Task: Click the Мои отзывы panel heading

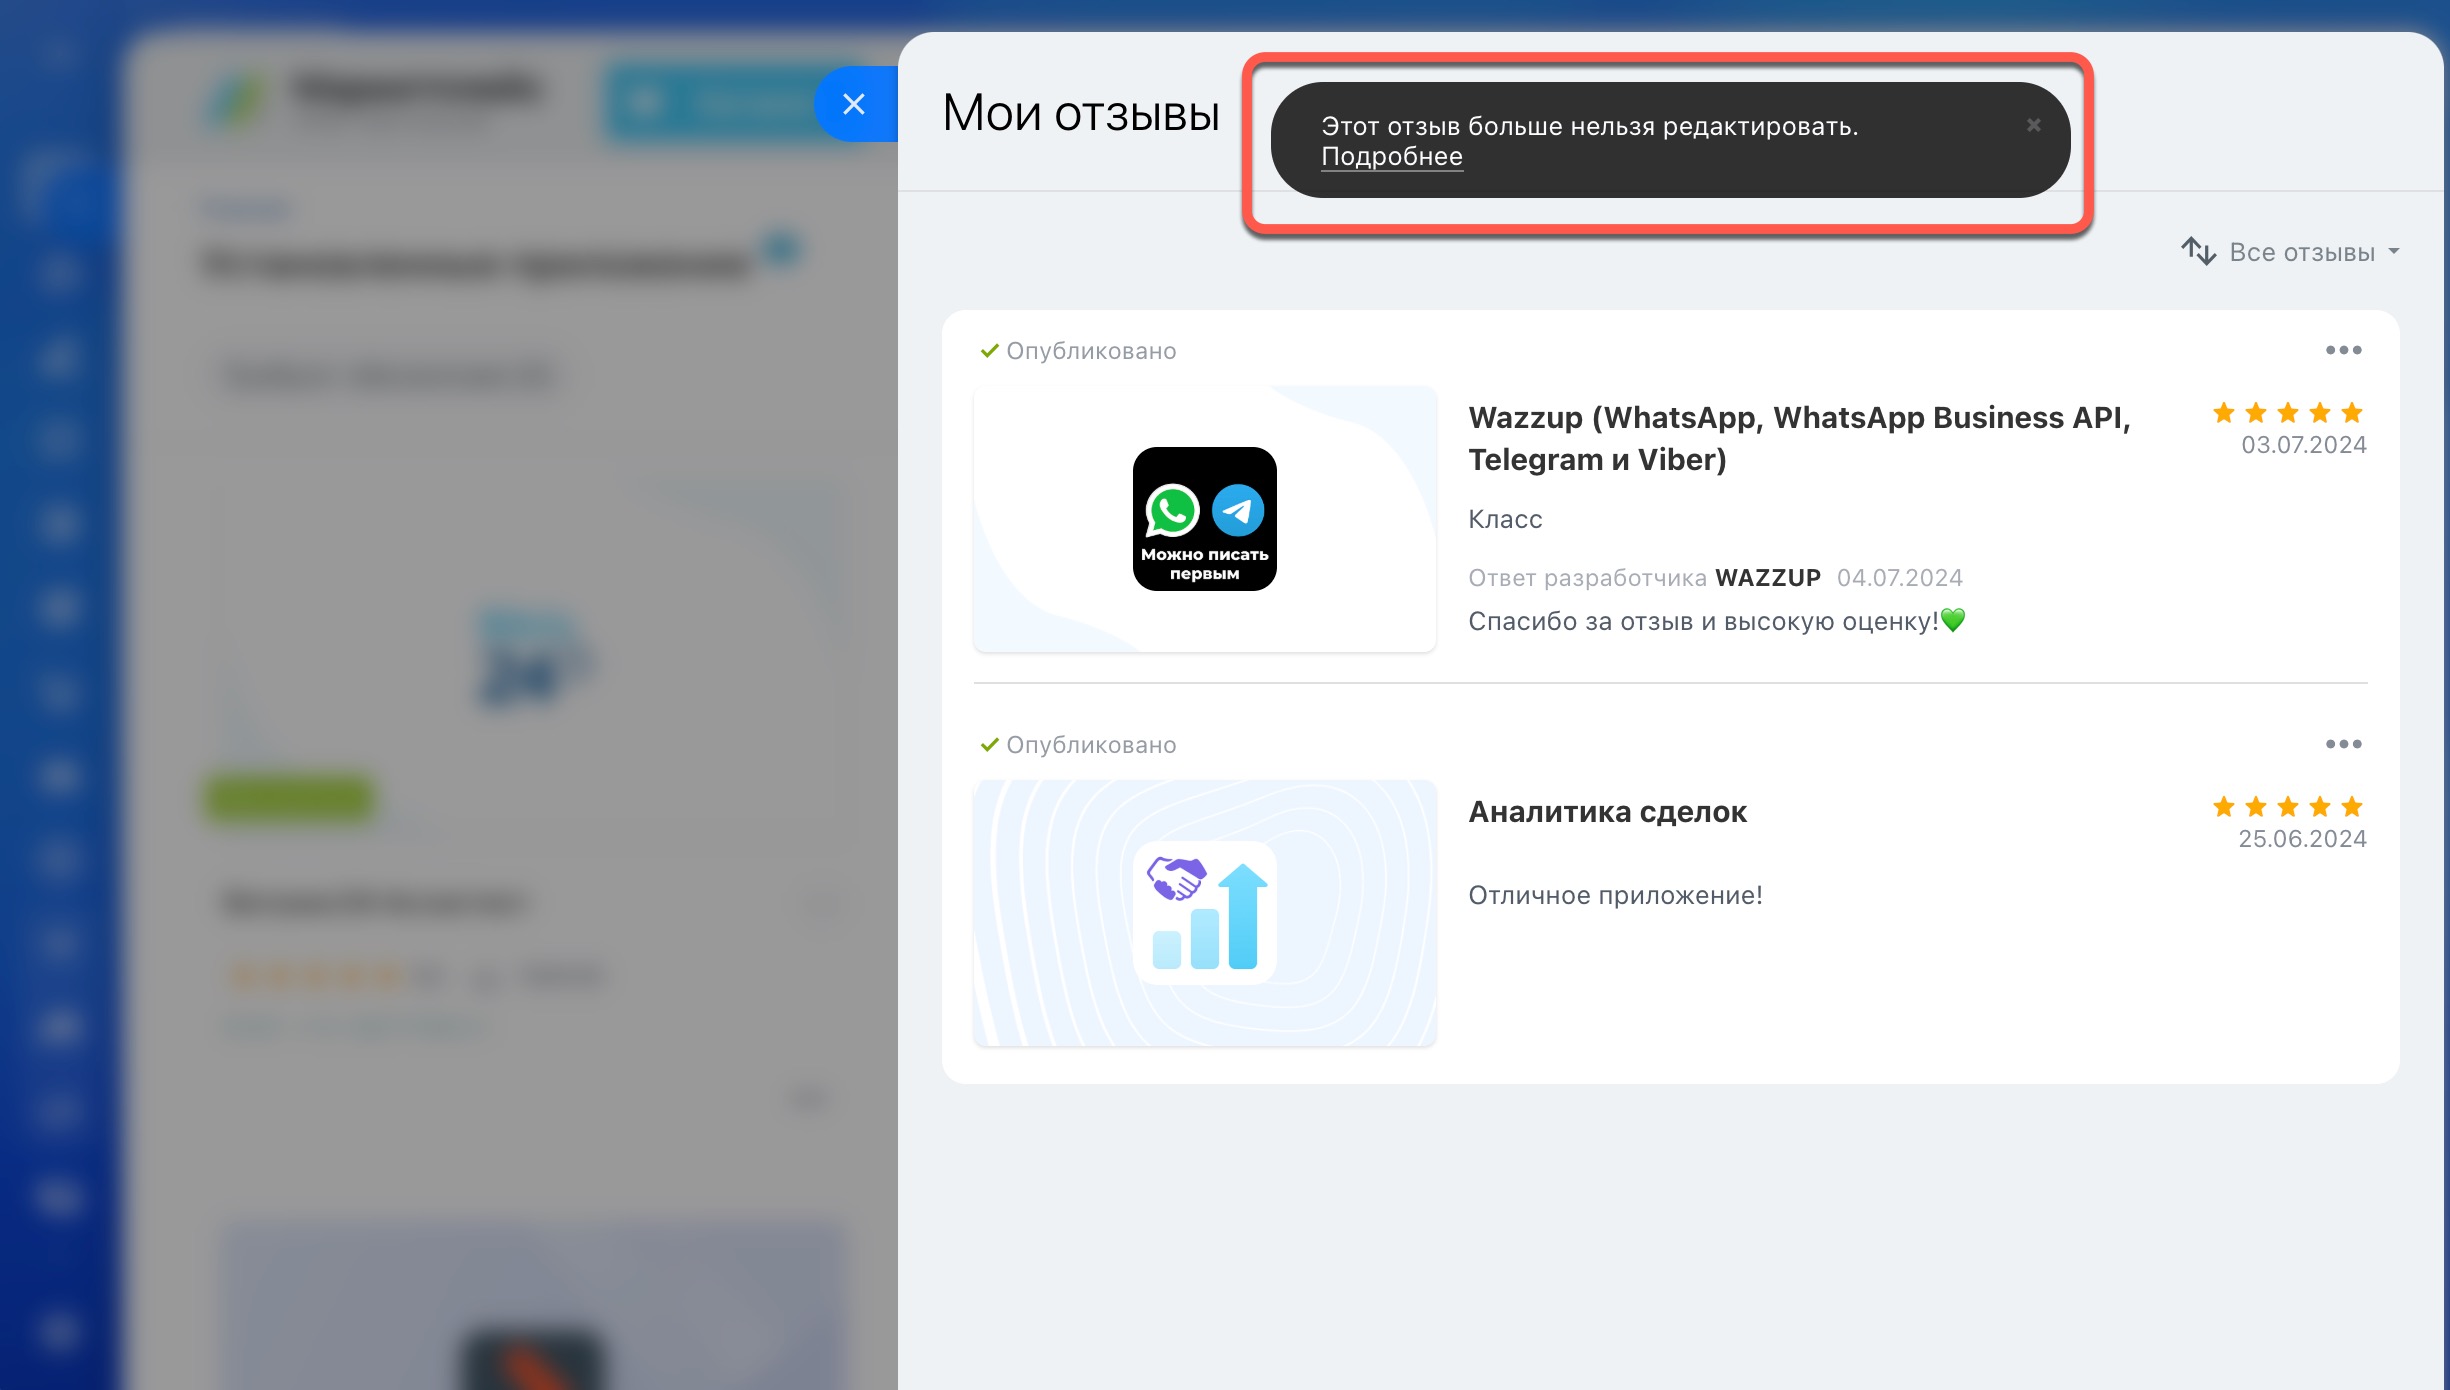Action: (x=1081, y=112)
